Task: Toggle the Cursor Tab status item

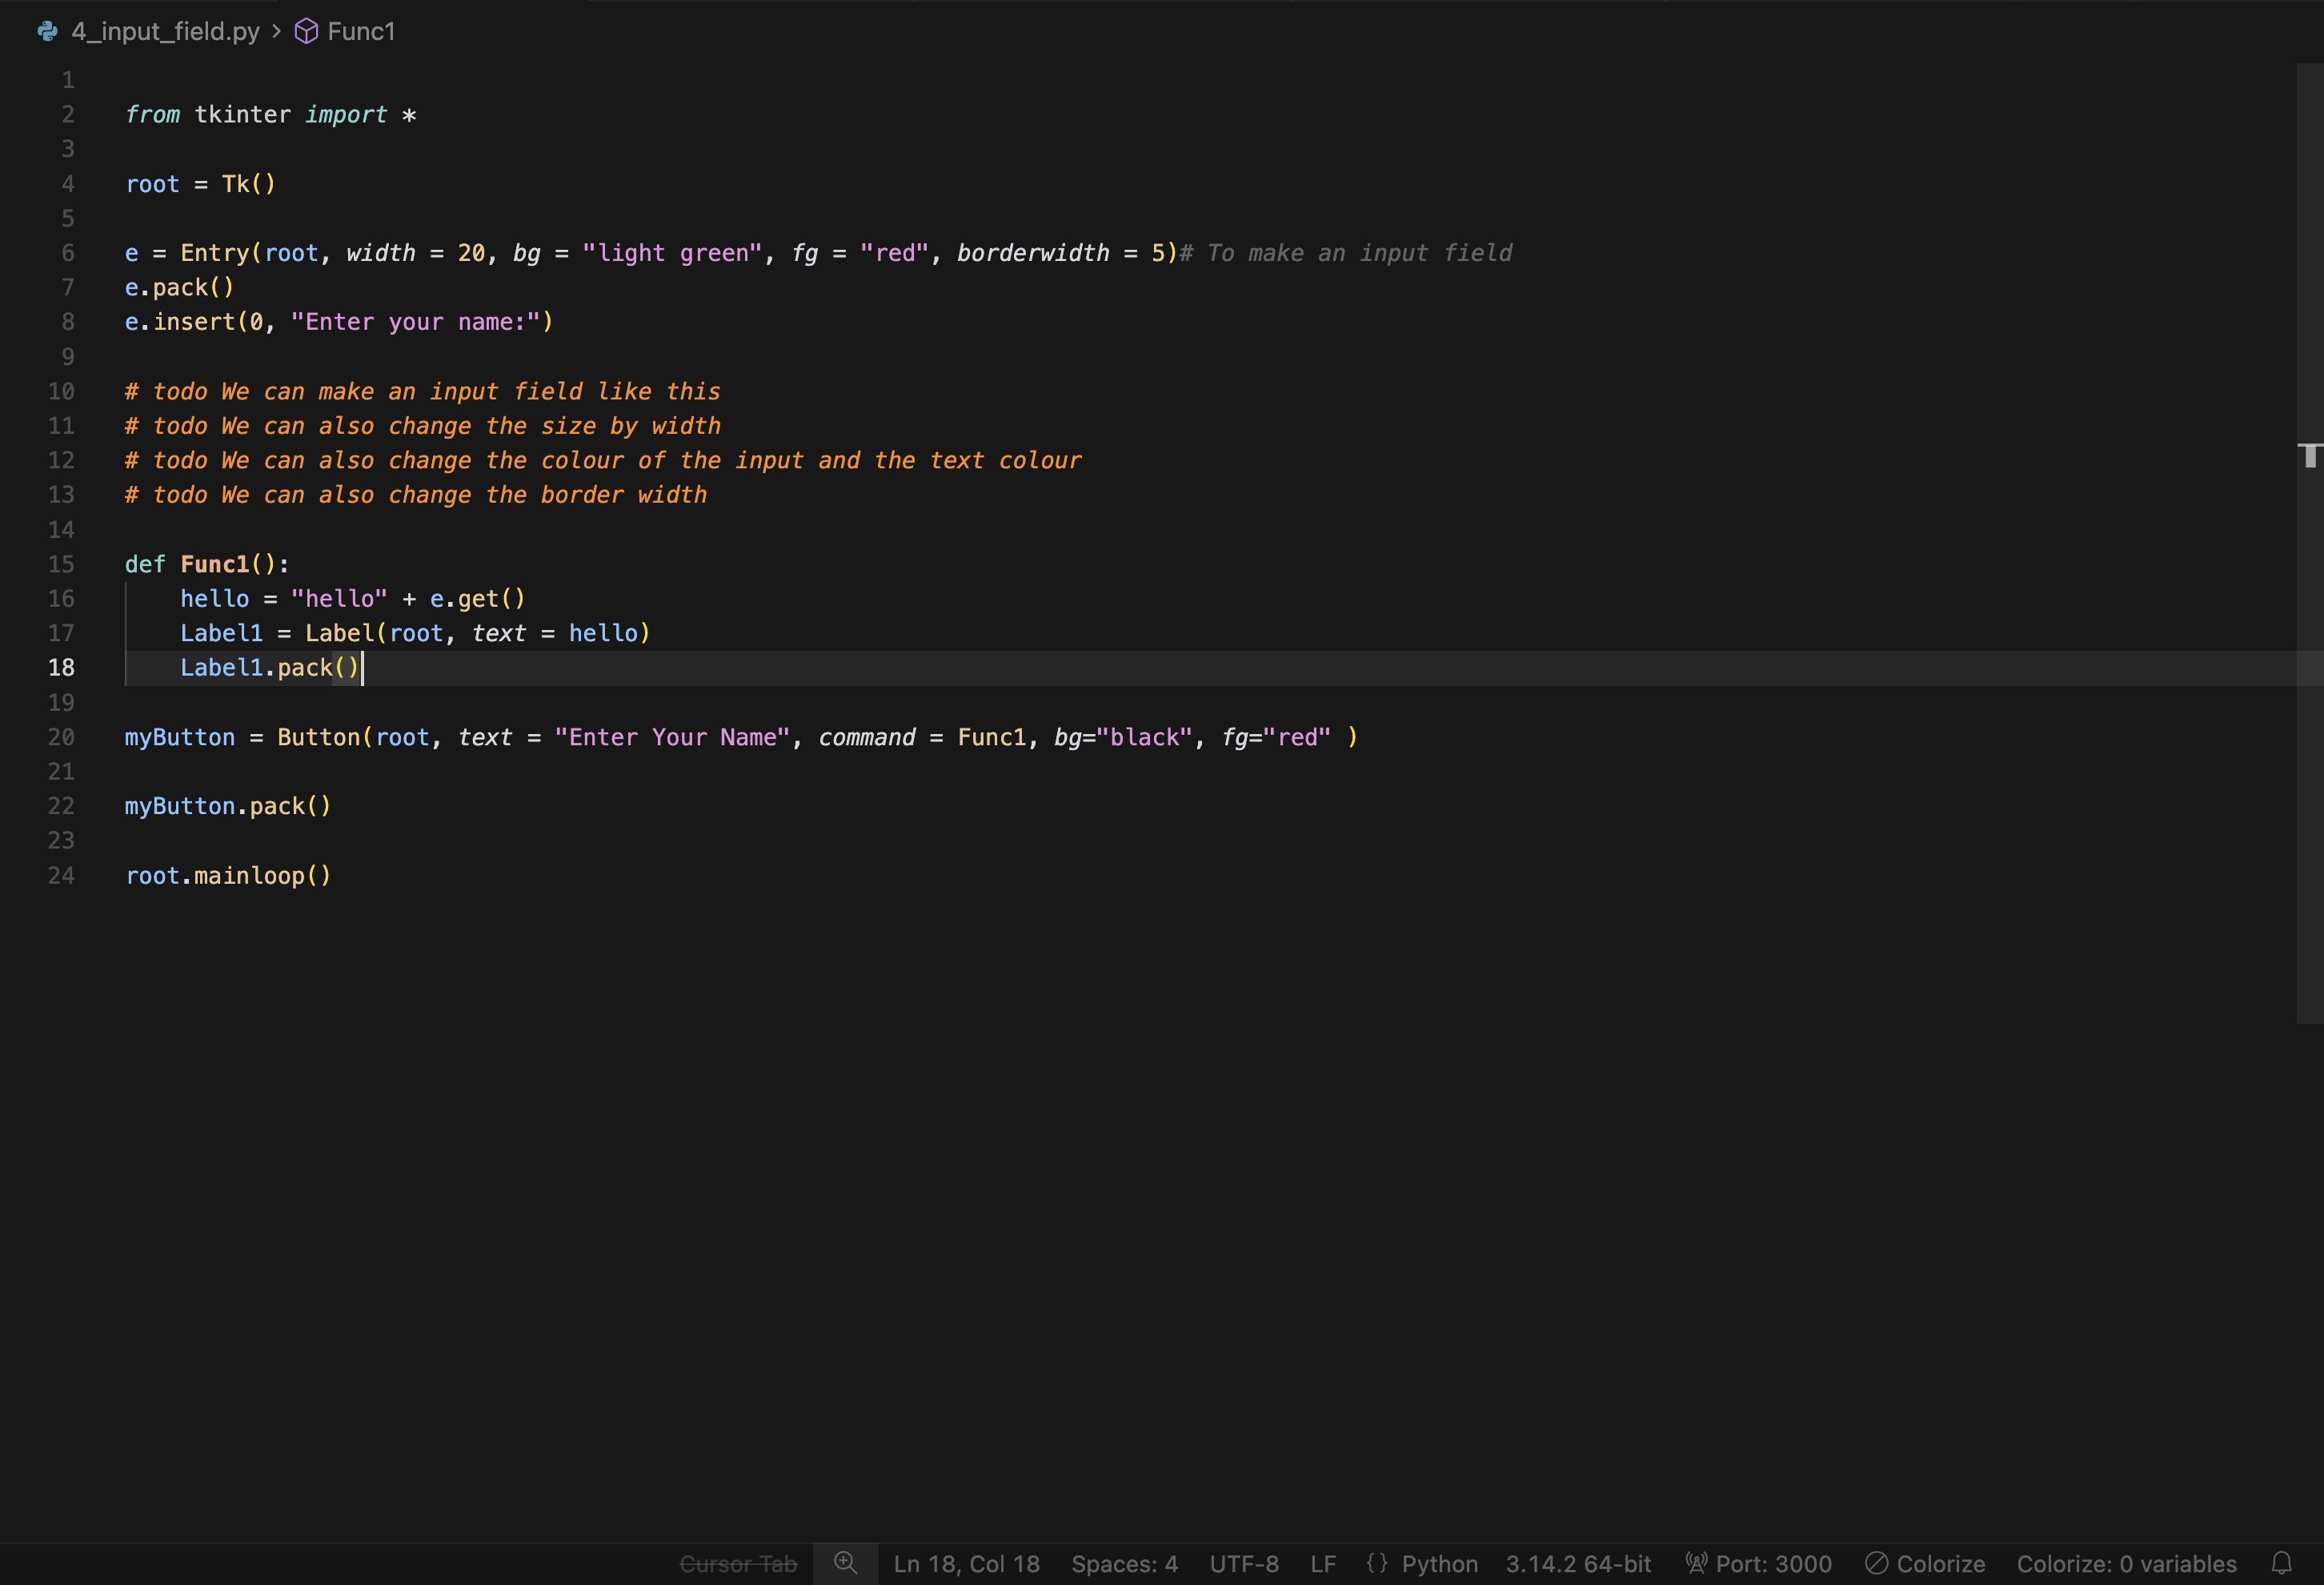Action: click(738, 1564)
